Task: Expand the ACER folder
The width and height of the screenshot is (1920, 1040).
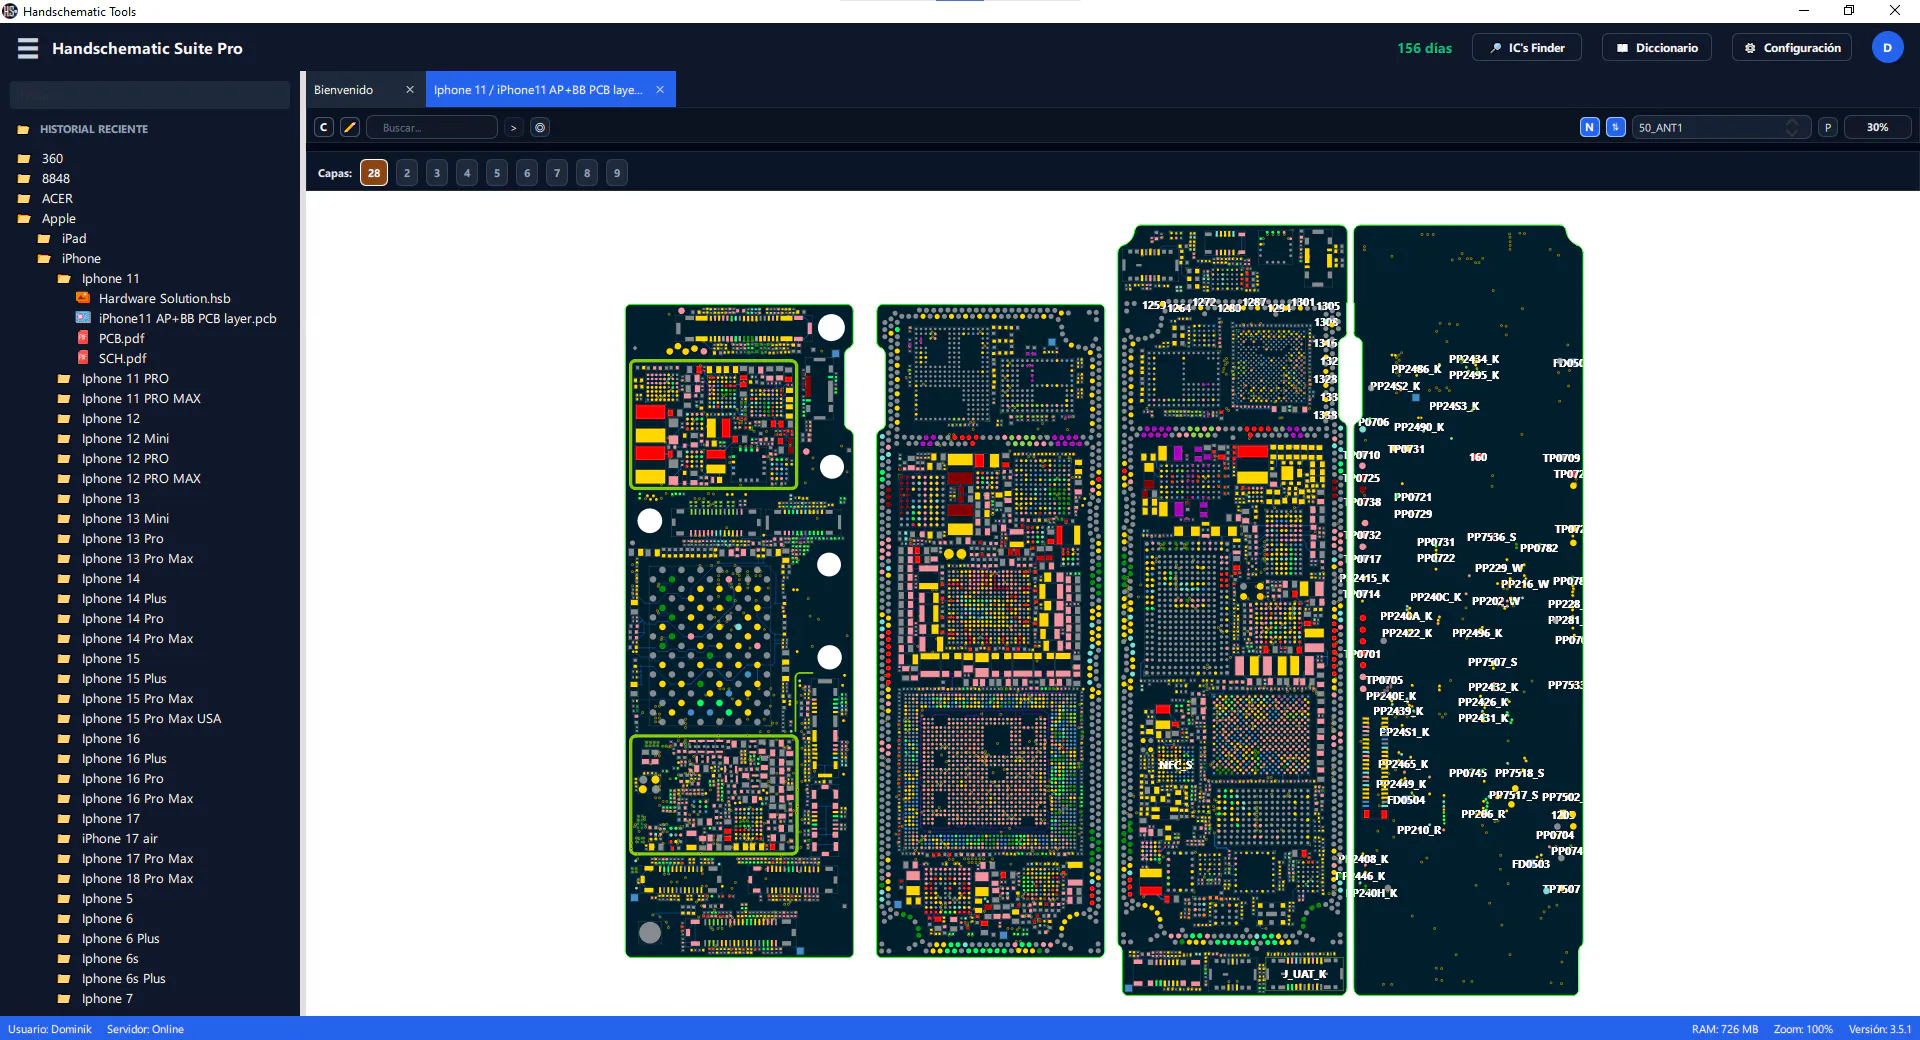Action: (57, 198)
